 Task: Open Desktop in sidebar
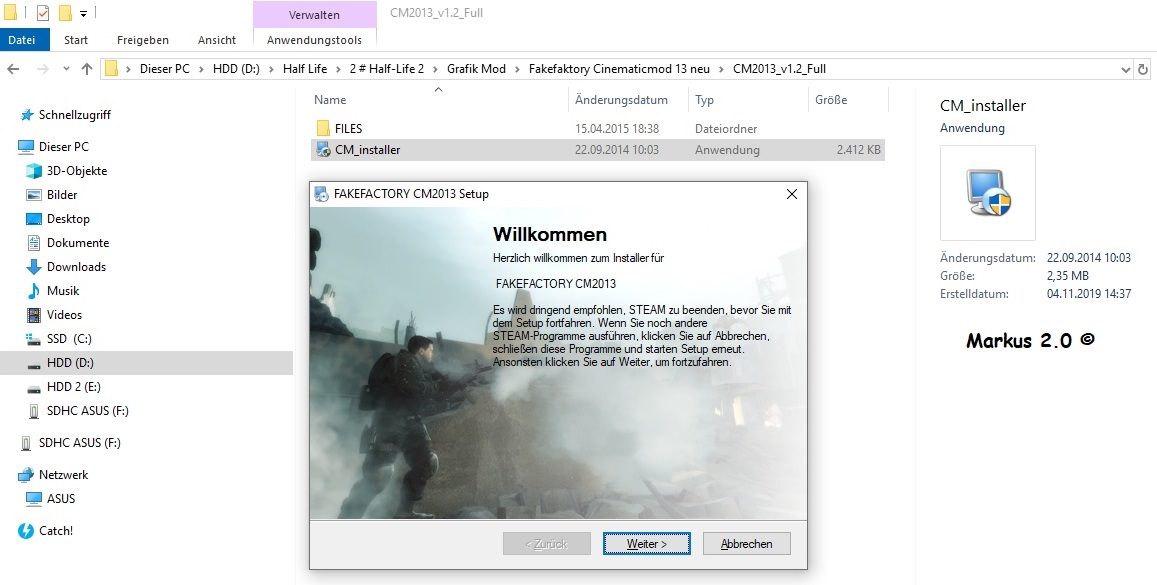[x=68, y=219]
